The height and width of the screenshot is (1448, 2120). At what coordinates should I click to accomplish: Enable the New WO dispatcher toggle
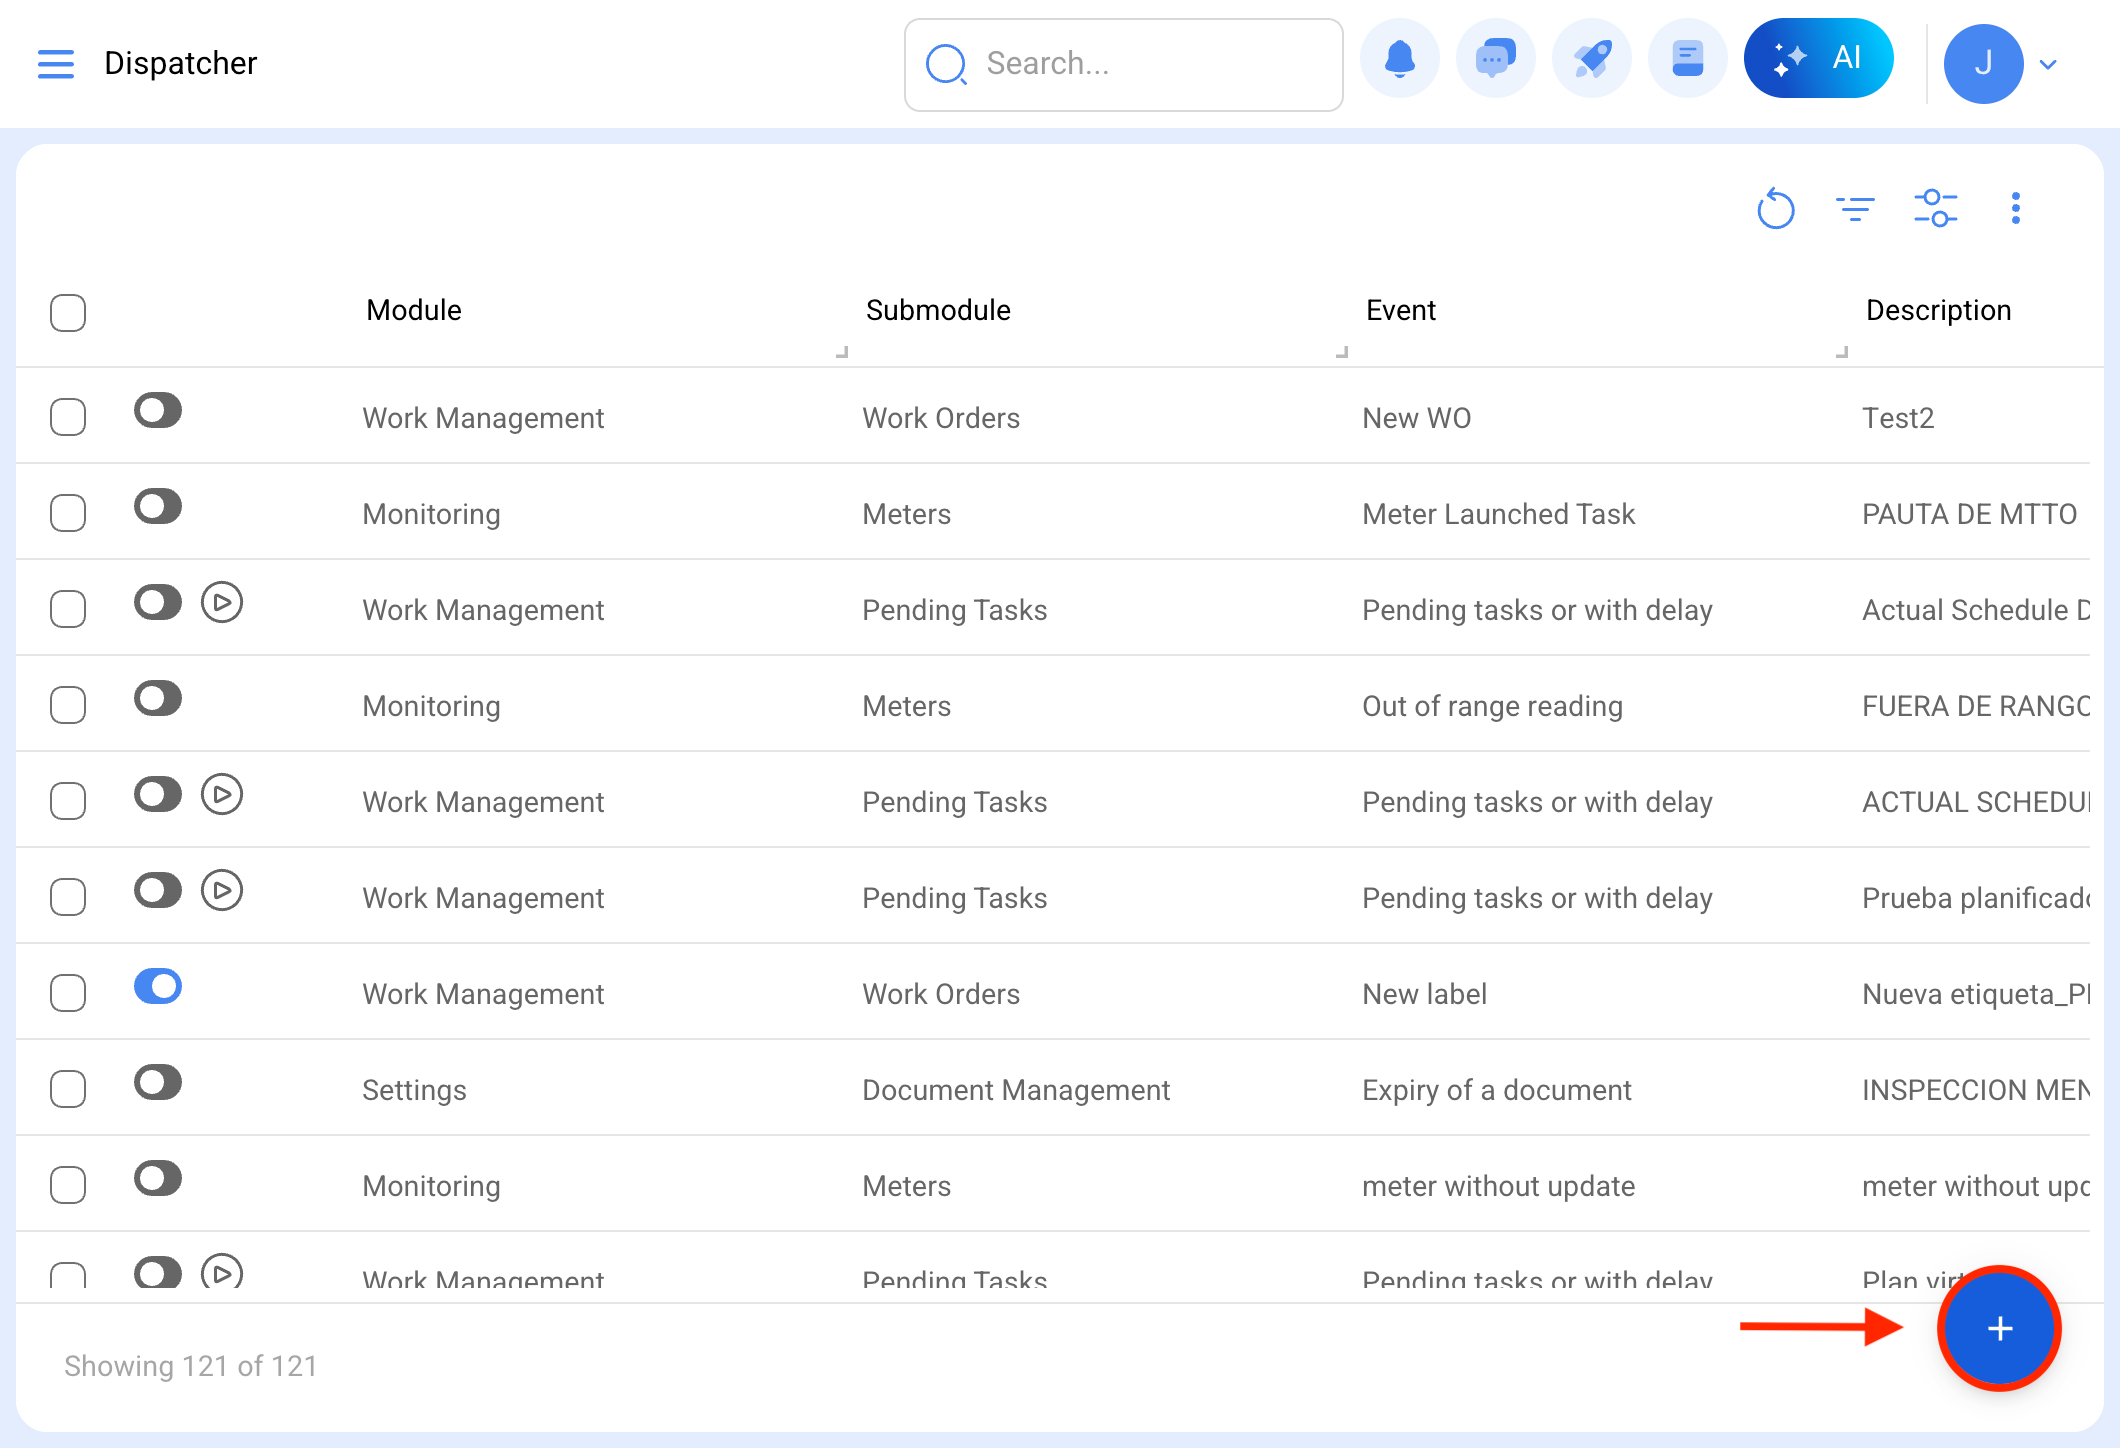click(x=158, y=410)
